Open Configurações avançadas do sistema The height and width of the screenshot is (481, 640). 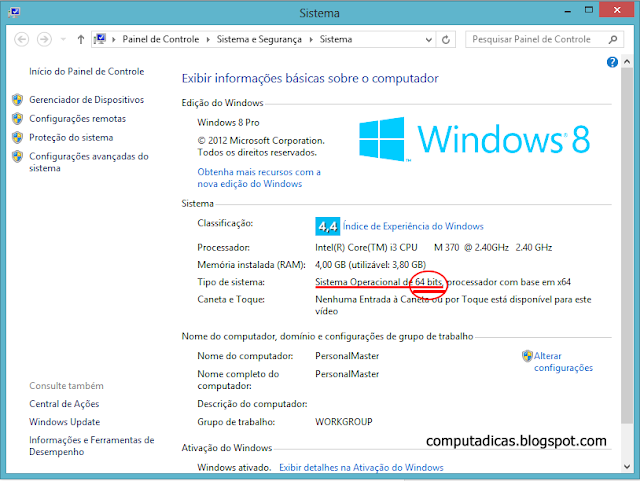click(x=89, y=162)
